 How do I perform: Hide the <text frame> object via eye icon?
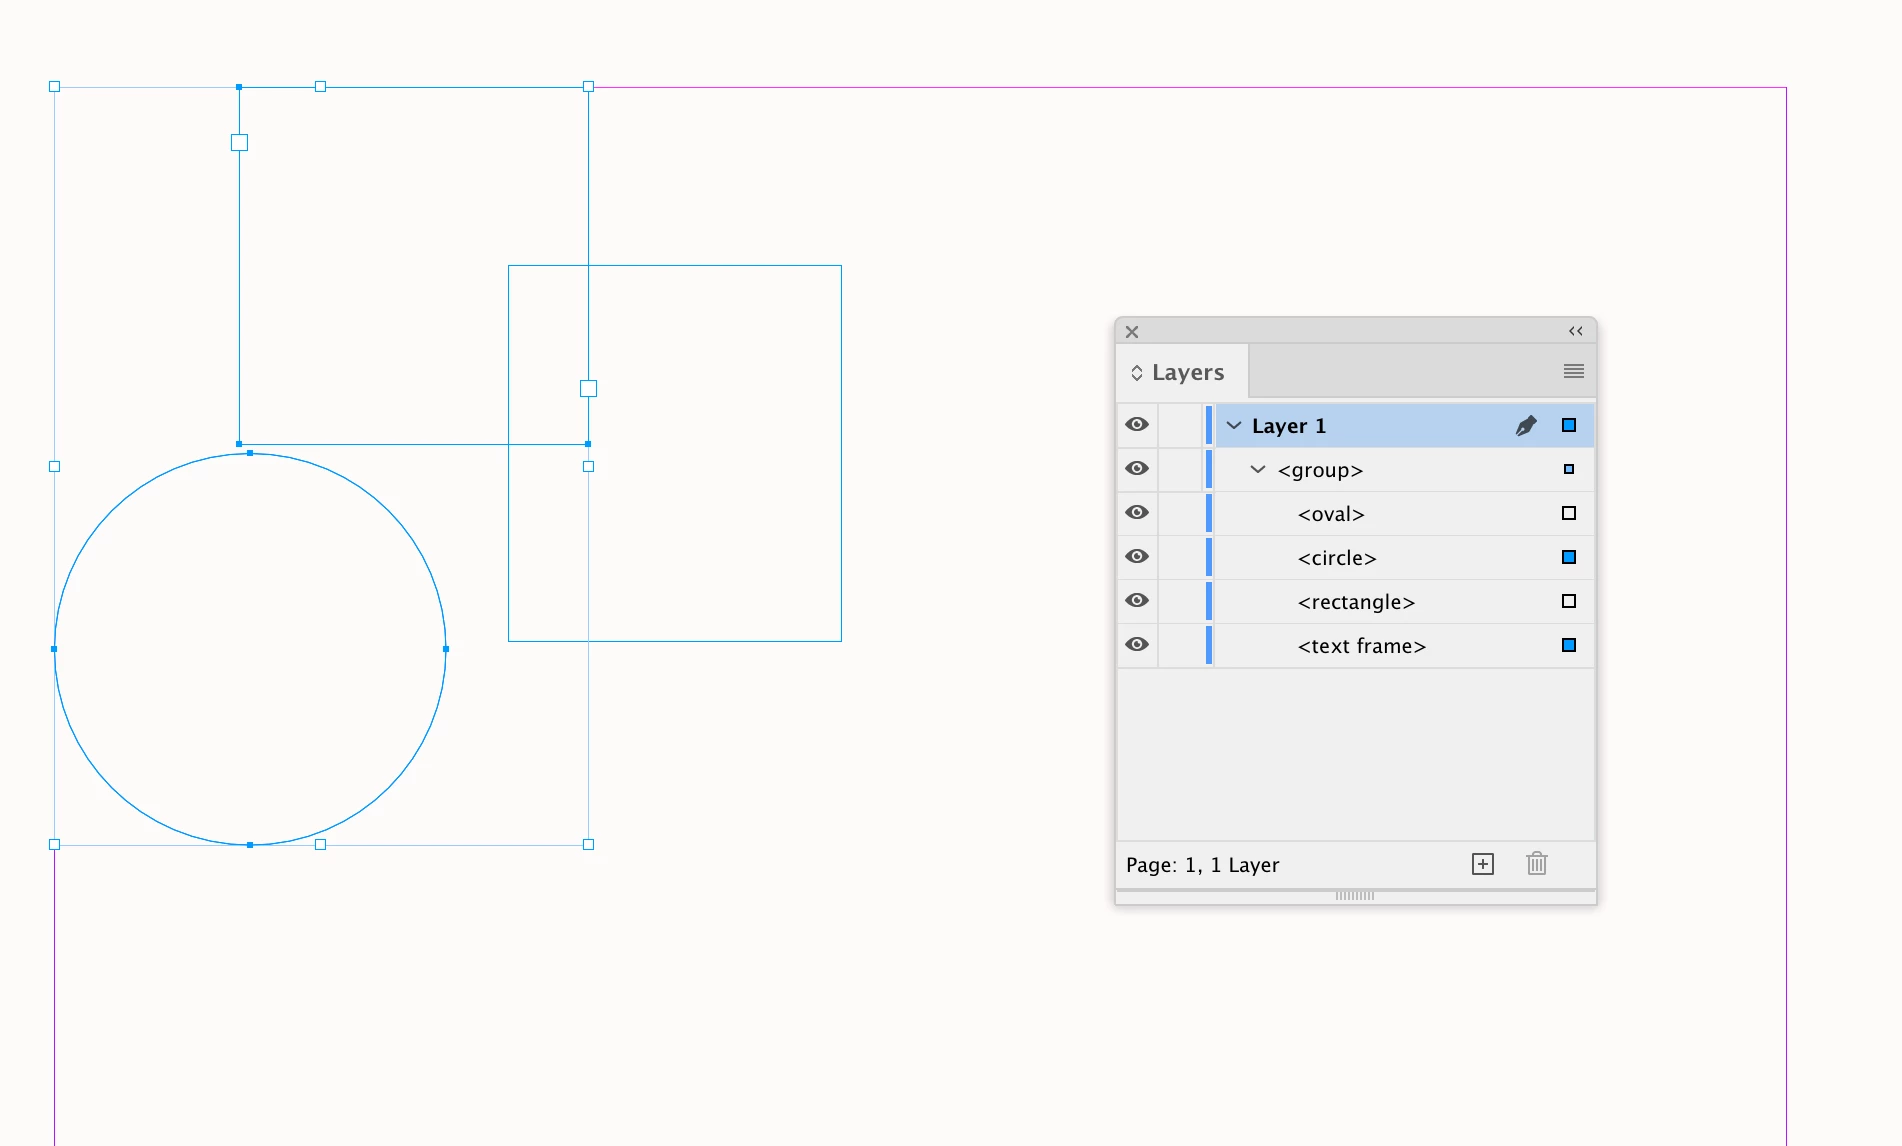click(x=1137, y=645)
